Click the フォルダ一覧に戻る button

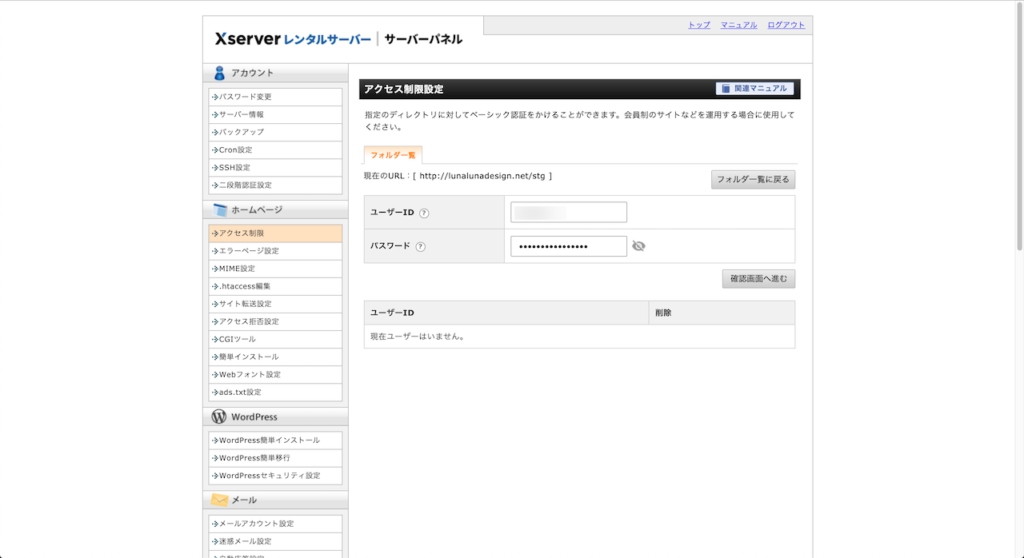[753, 180]
